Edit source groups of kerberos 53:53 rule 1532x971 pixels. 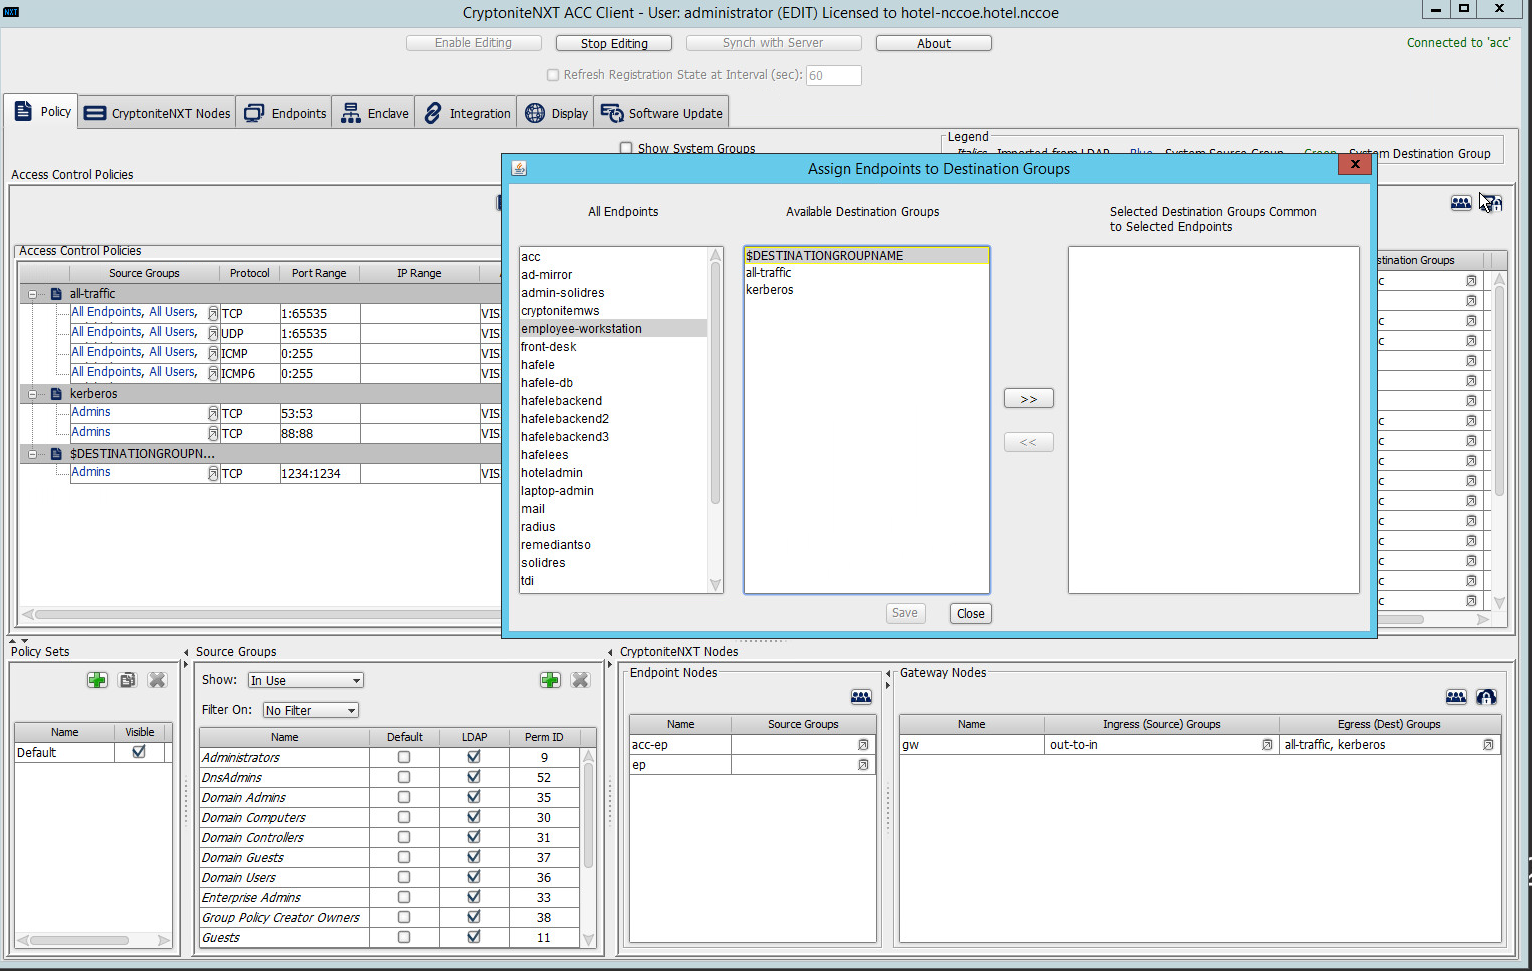213,413
